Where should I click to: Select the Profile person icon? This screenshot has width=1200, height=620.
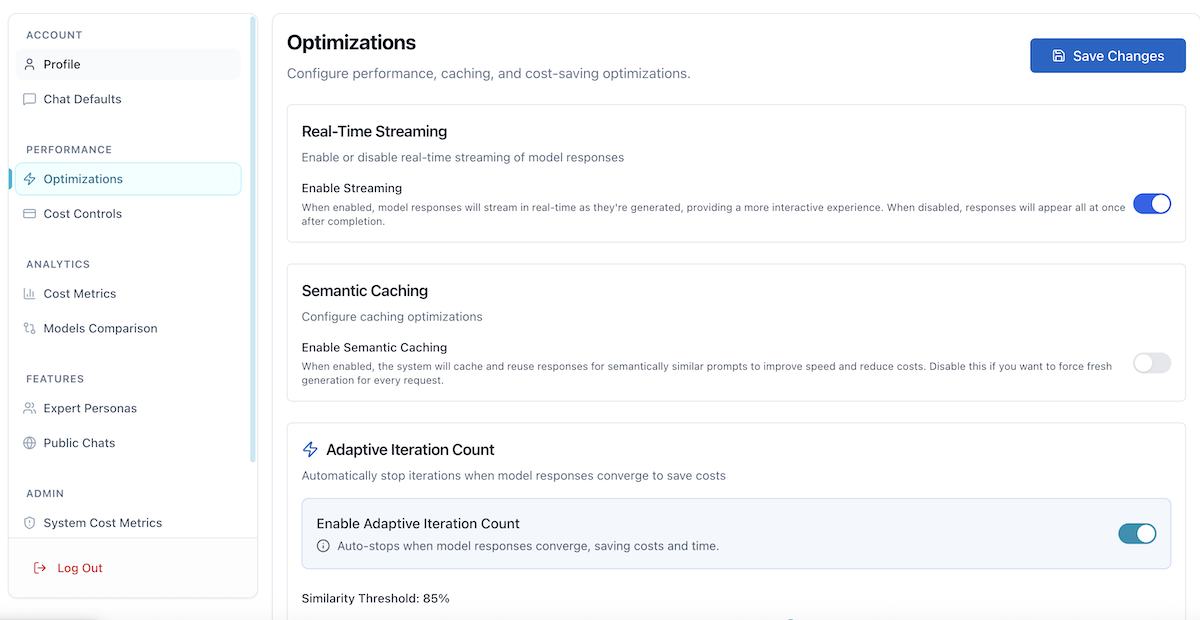coord(27,64)
